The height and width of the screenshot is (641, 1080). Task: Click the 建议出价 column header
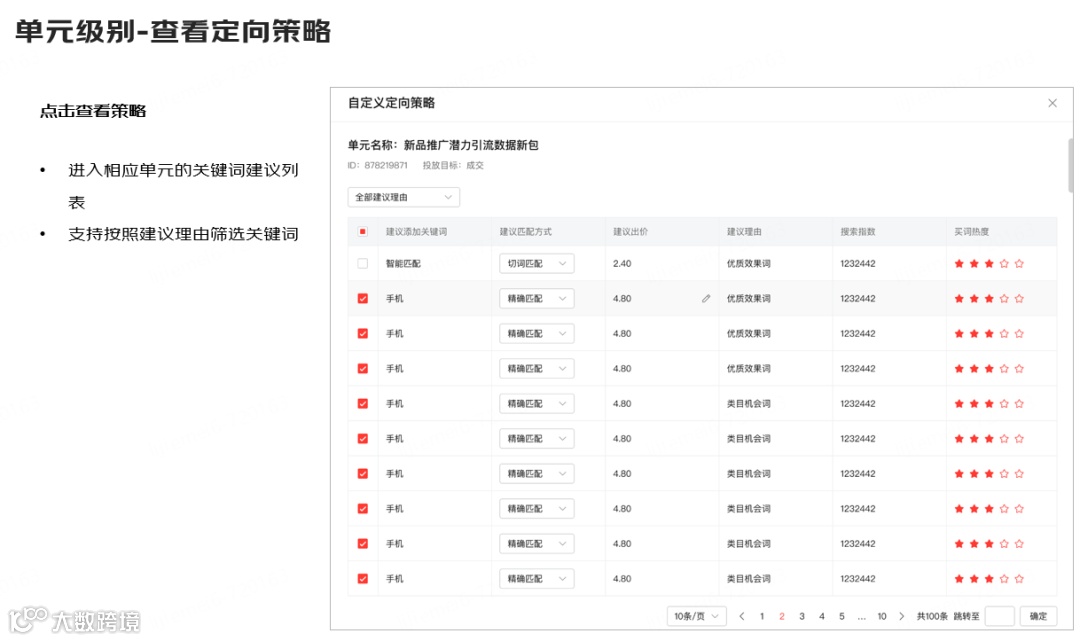coord(630,231)
